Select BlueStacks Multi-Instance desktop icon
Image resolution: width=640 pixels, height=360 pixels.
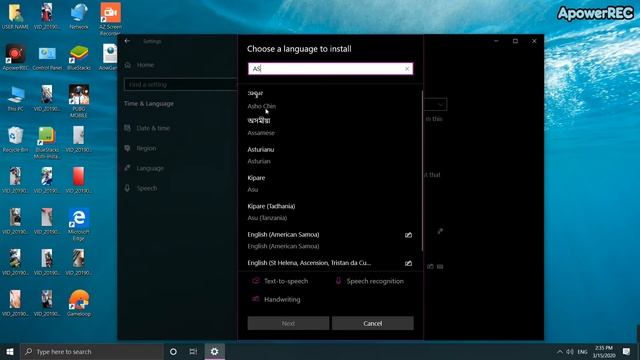click(x=47, y=142)
